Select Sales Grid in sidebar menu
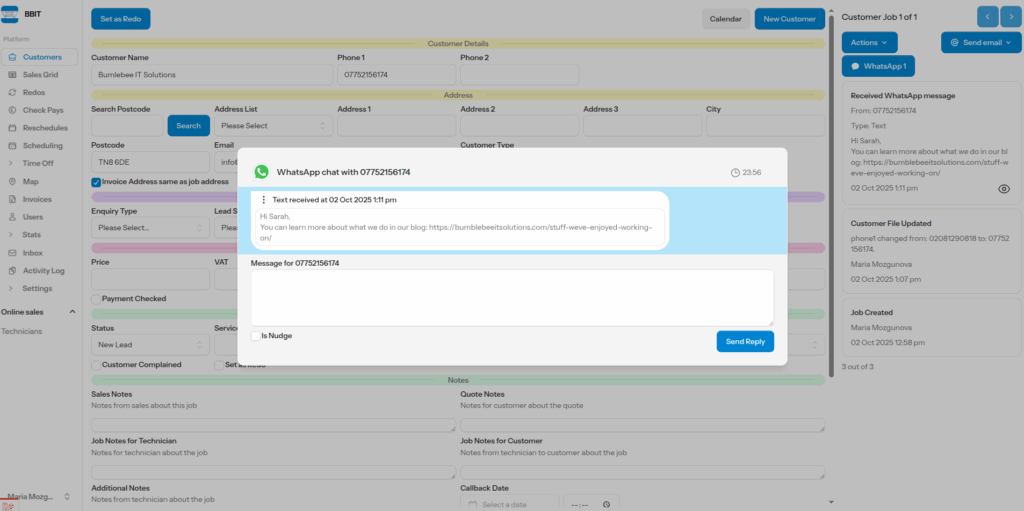This screenshot has width=1024, height=511. [40, 75]
